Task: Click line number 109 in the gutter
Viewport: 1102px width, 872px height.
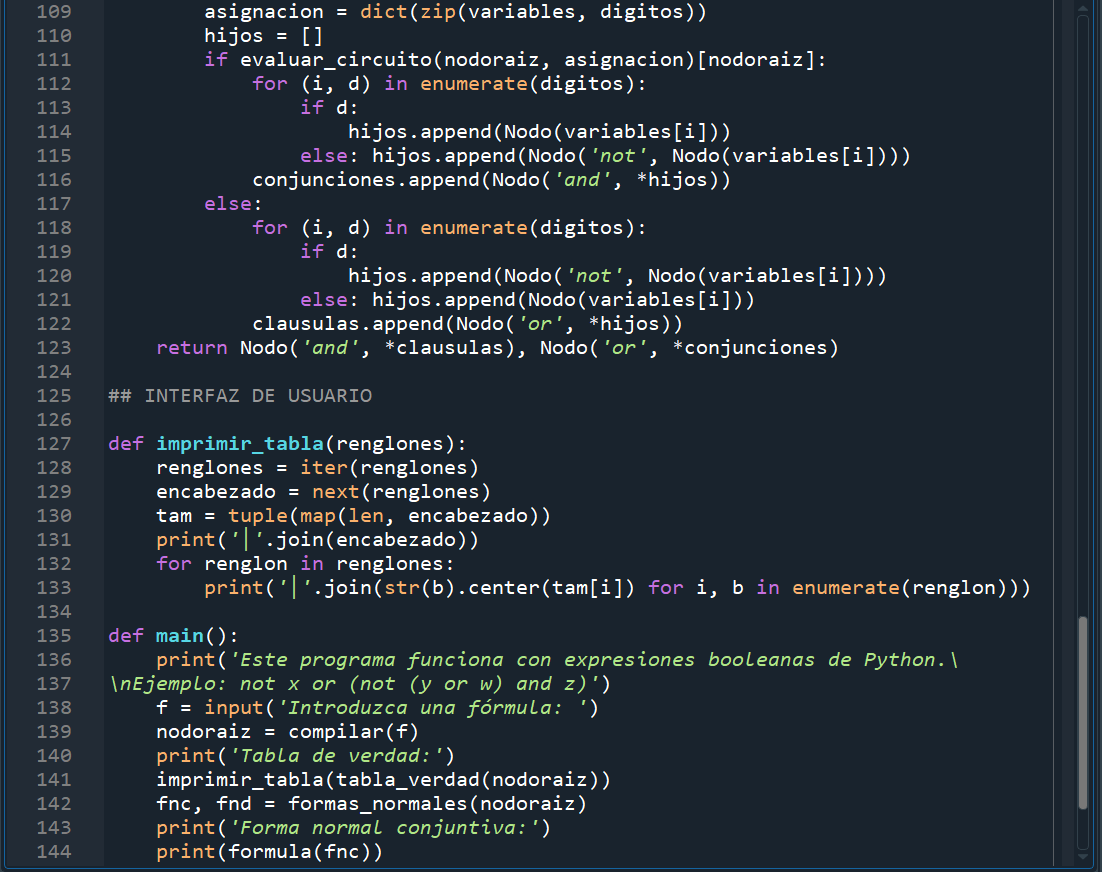Action: point(55,11)
